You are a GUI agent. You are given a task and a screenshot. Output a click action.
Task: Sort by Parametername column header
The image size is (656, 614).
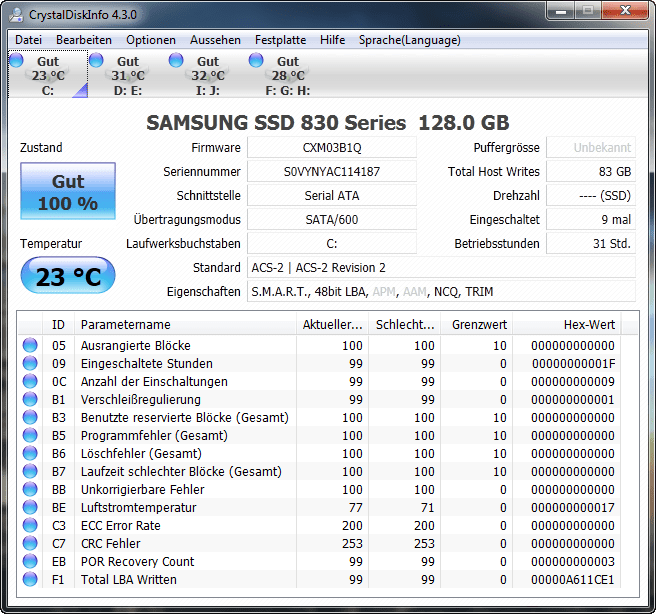pos(185,325)
